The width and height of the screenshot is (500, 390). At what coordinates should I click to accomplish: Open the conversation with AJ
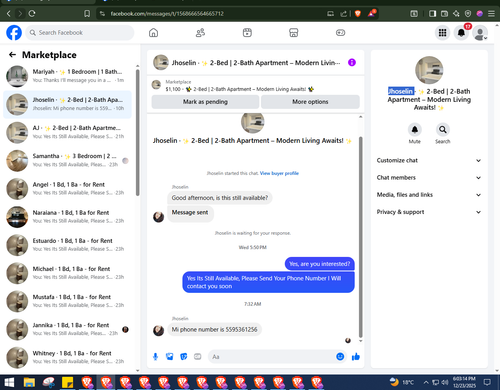(x=67, y=132)
